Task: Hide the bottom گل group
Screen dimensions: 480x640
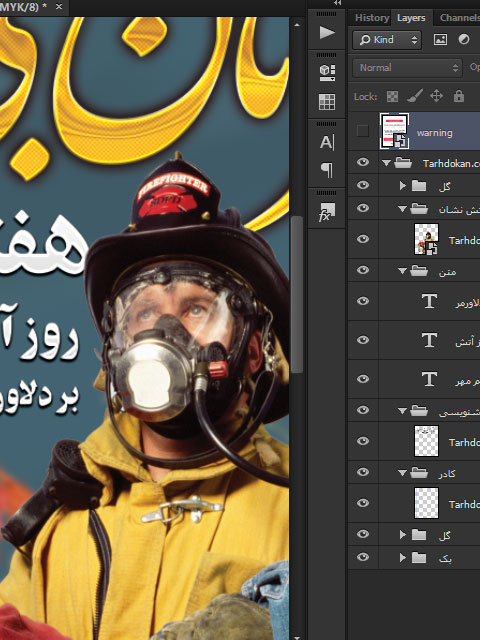Action: tap(363, 534)
